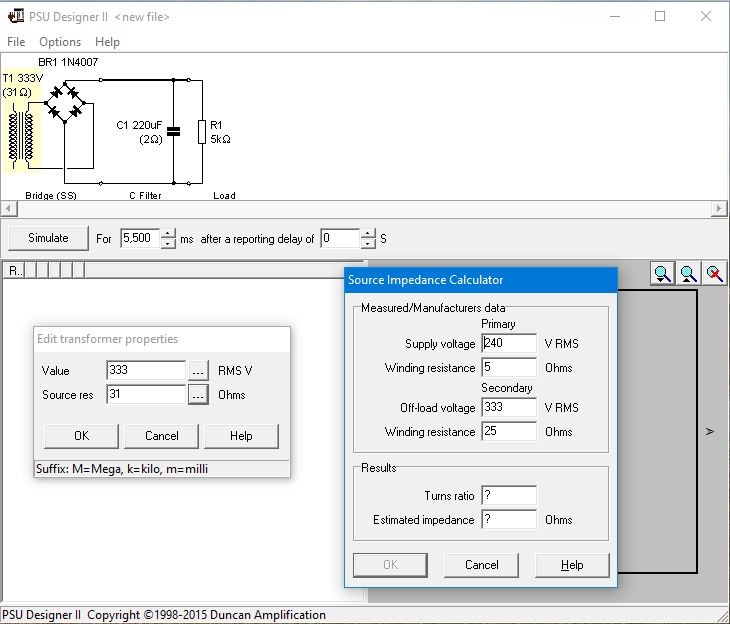Select the BR1 bridge rectifier diode symbol
The width and height of the screenshot is (730, 624).
65,102
